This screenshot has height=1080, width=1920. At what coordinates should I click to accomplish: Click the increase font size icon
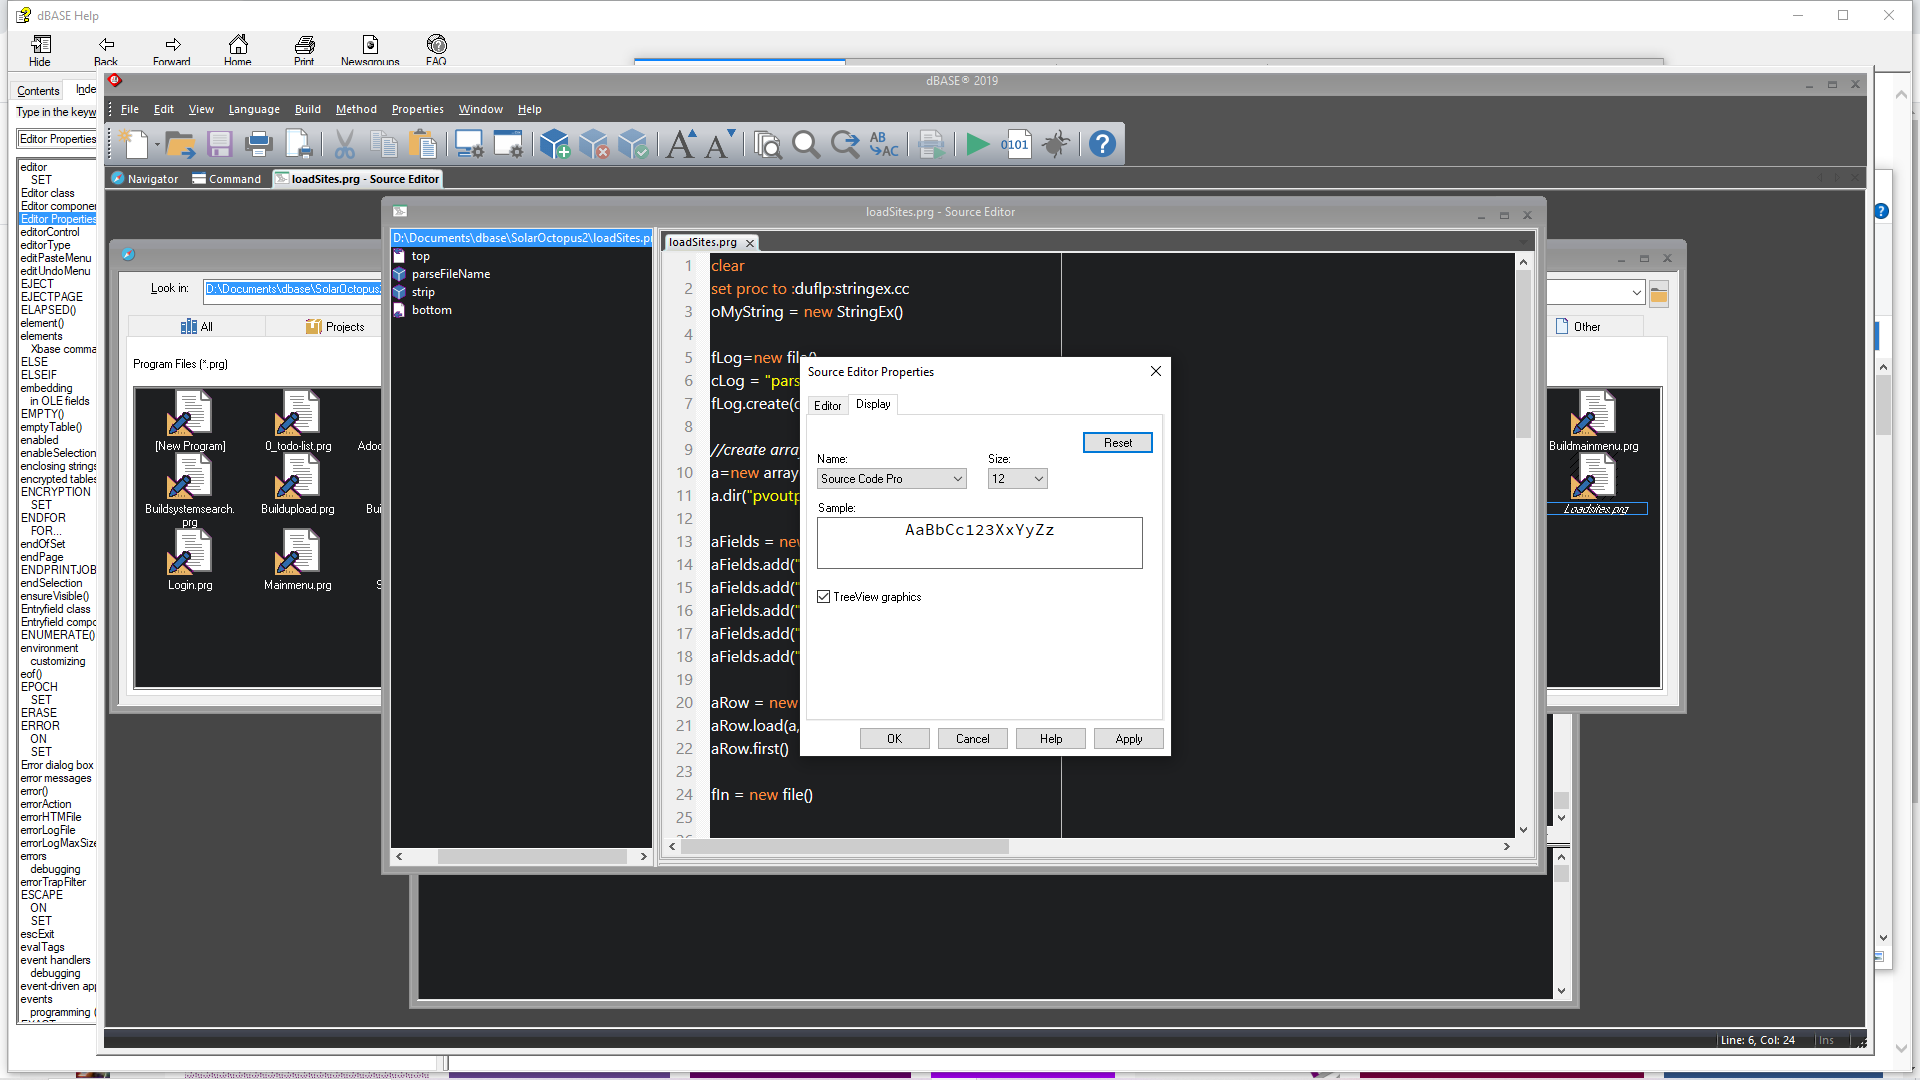(x=682, y=145)
